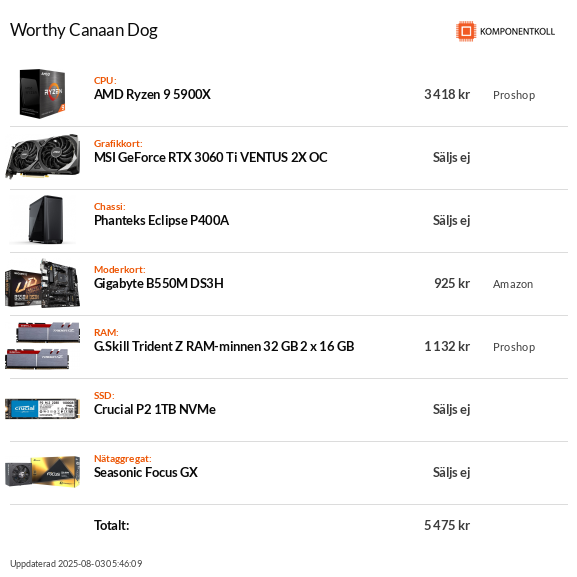Visit Proshop store for the RAM
Image resolution: width=577 pixels, height=577 pixels.
click(514, 347)
